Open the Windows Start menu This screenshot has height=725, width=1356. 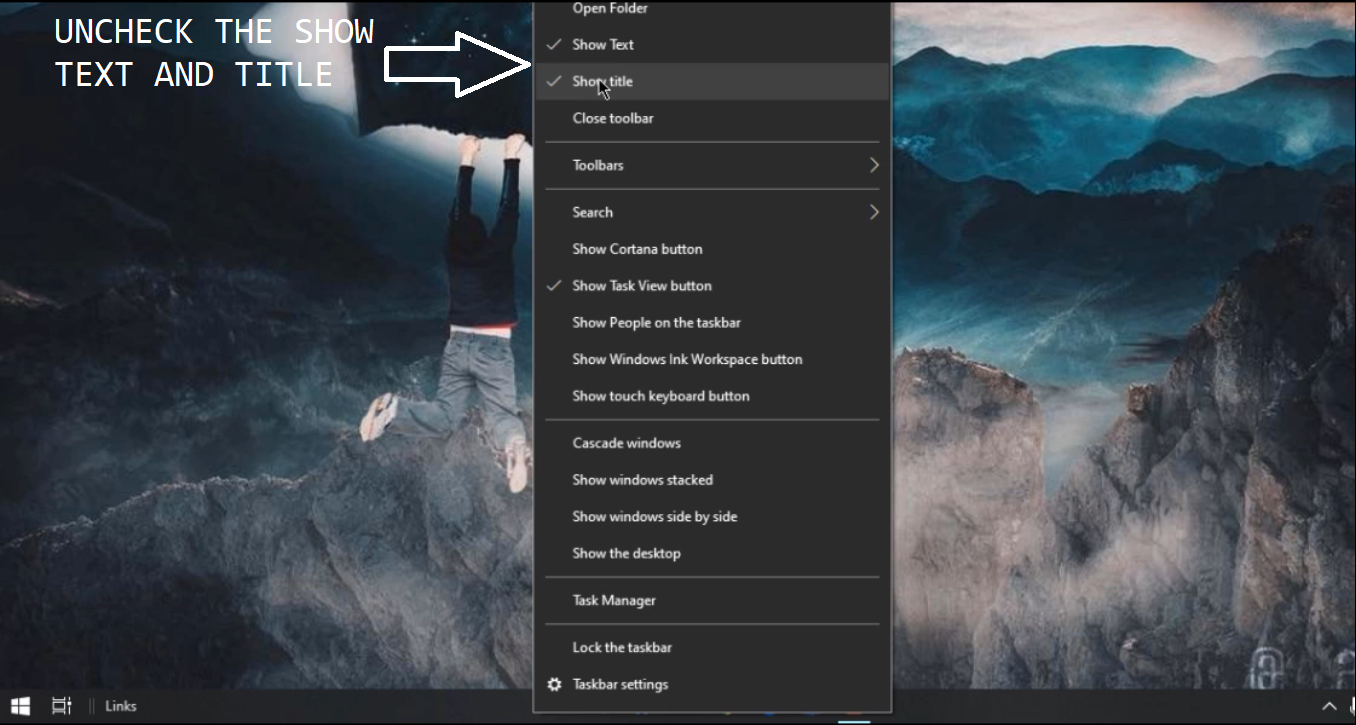point(20,706)
